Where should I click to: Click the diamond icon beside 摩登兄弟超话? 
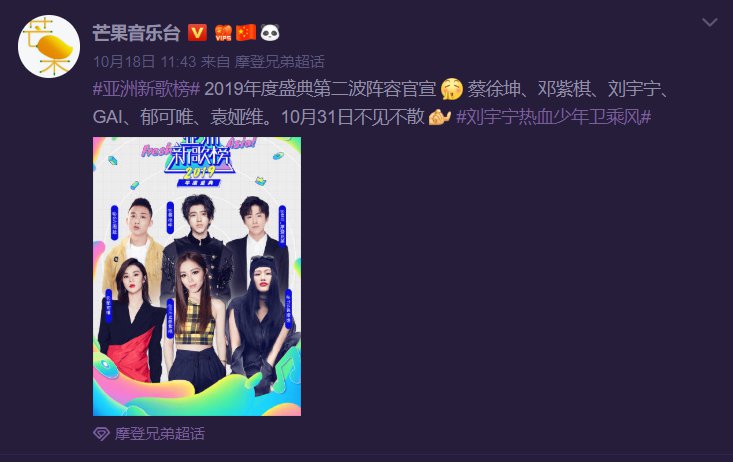point(101,433)
